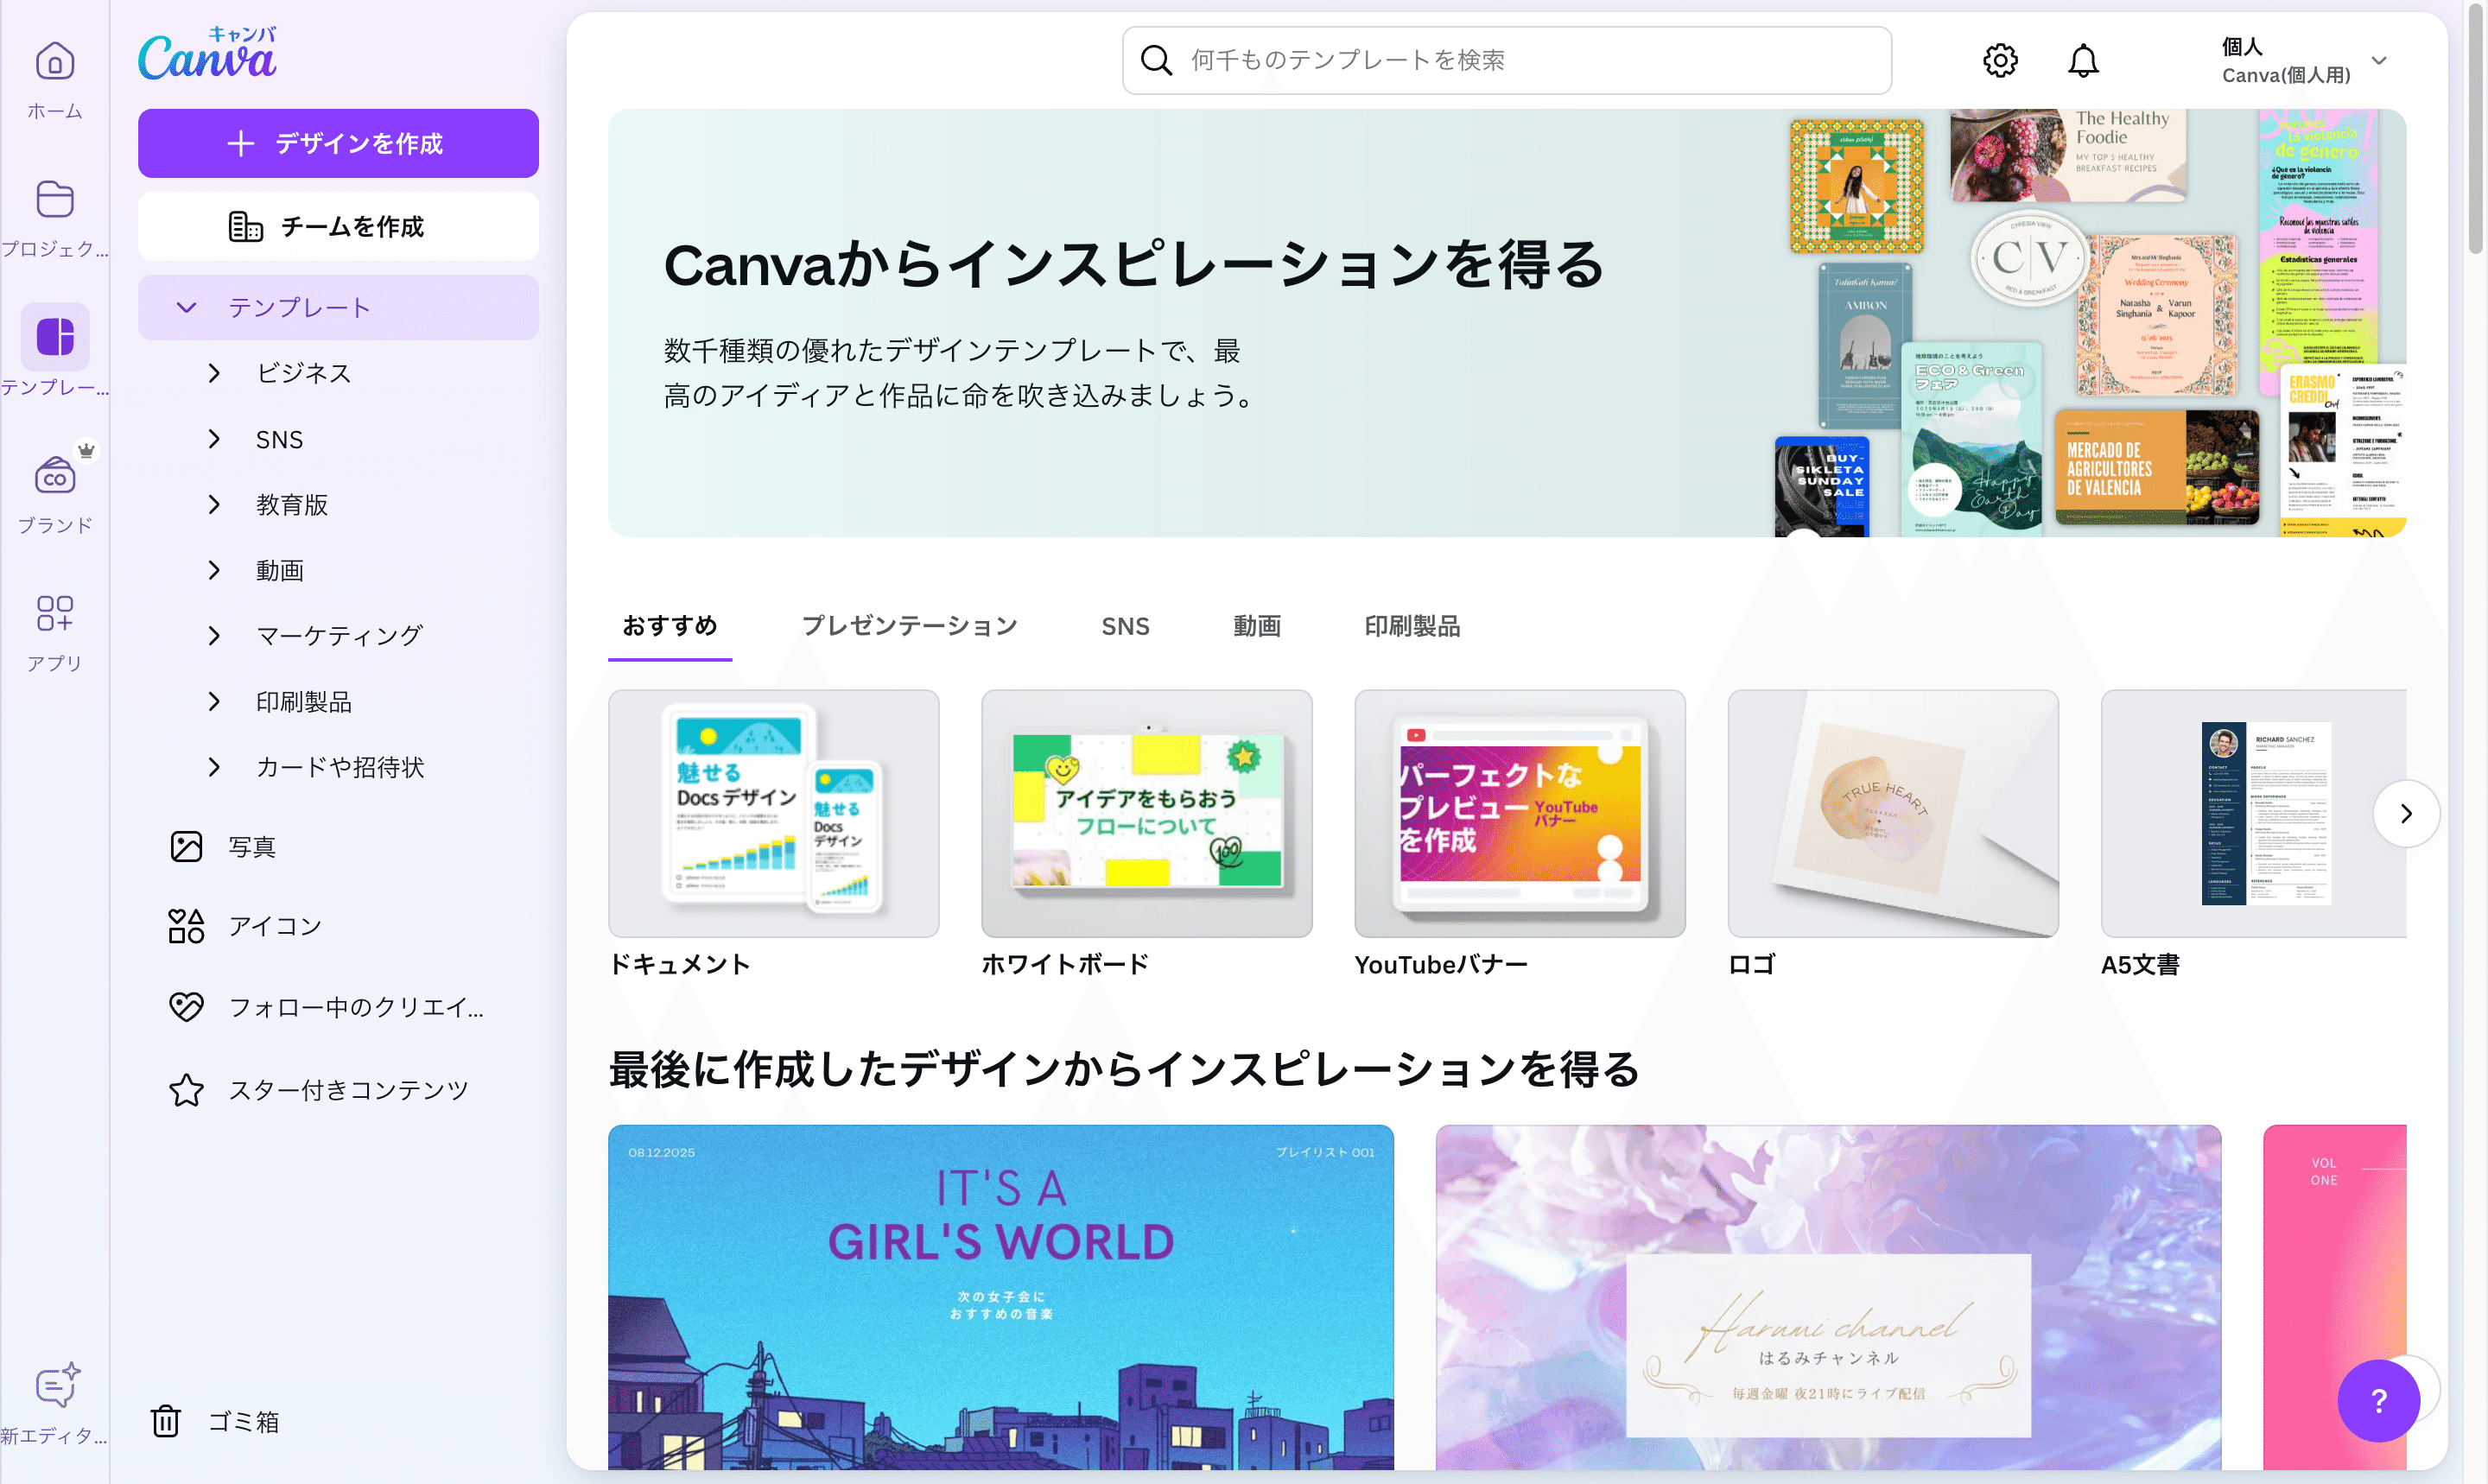
Task: Collapse the テンプレート section
Action: 338,307
